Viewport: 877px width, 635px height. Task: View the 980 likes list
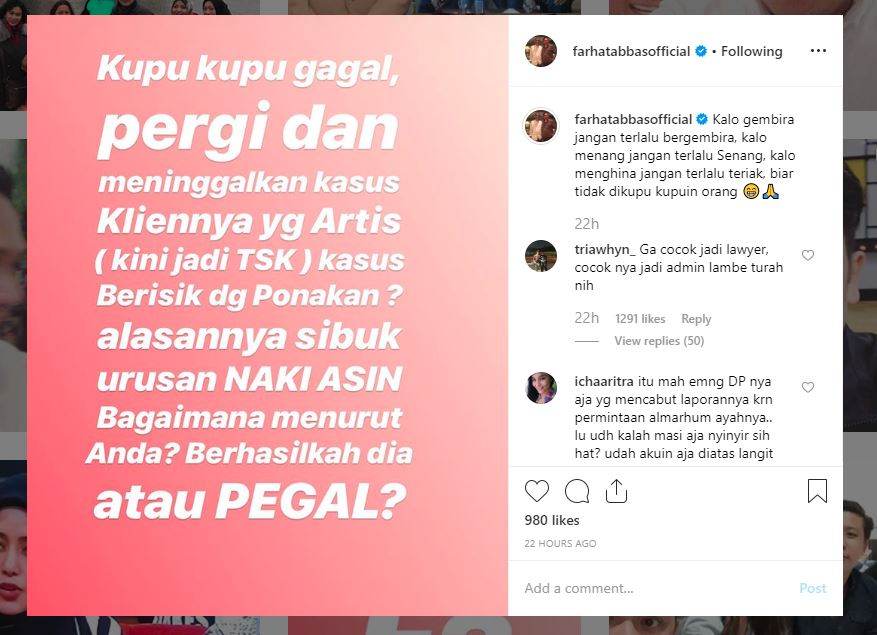[x=552, y=520]
